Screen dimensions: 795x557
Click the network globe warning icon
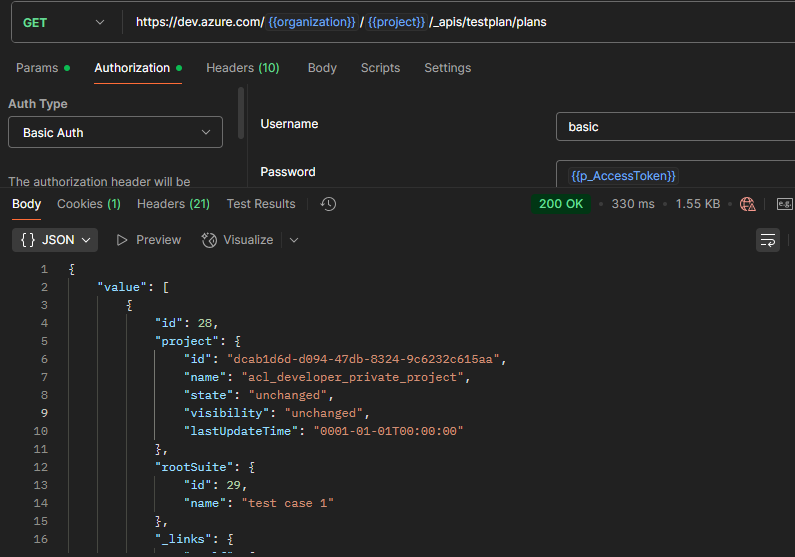[x=748, y=204]
